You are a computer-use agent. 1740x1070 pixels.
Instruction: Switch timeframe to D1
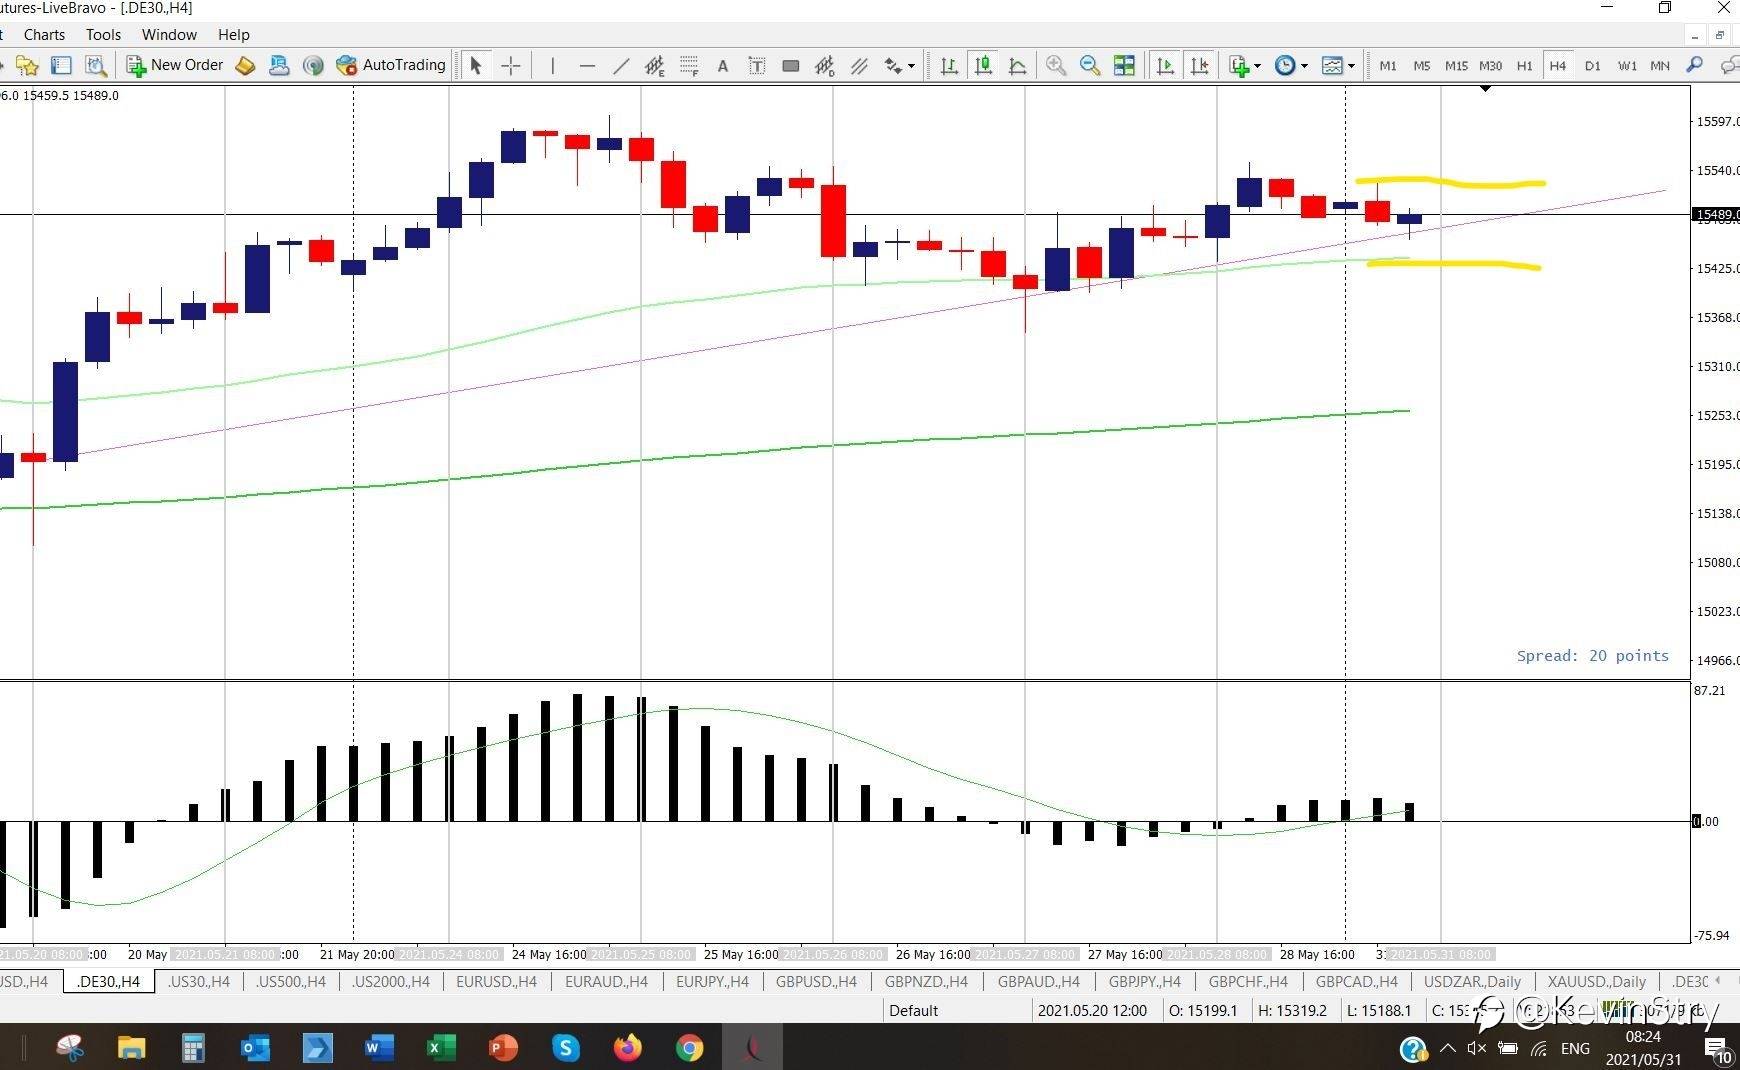point(1592,66)
